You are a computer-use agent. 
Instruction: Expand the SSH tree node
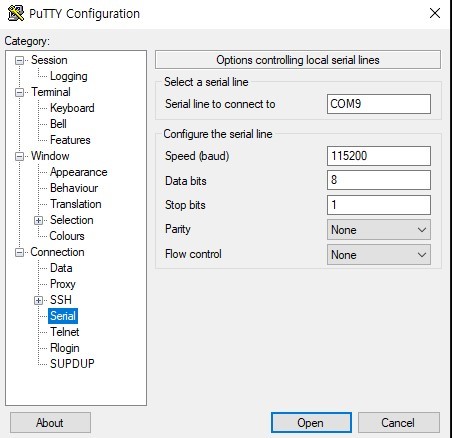(38, 300)
